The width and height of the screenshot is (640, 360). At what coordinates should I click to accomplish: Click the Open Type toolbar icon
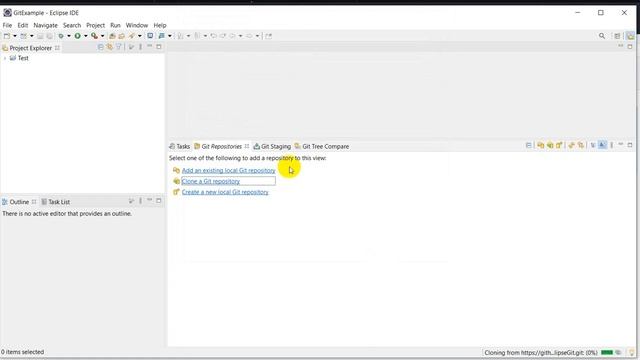click(112, 36)
